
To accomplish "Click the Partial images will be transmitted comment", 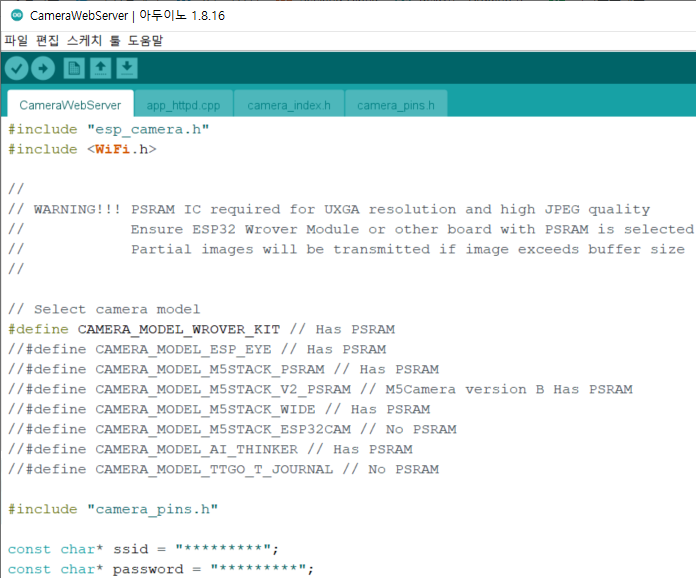I will click(x=347, y=249).
